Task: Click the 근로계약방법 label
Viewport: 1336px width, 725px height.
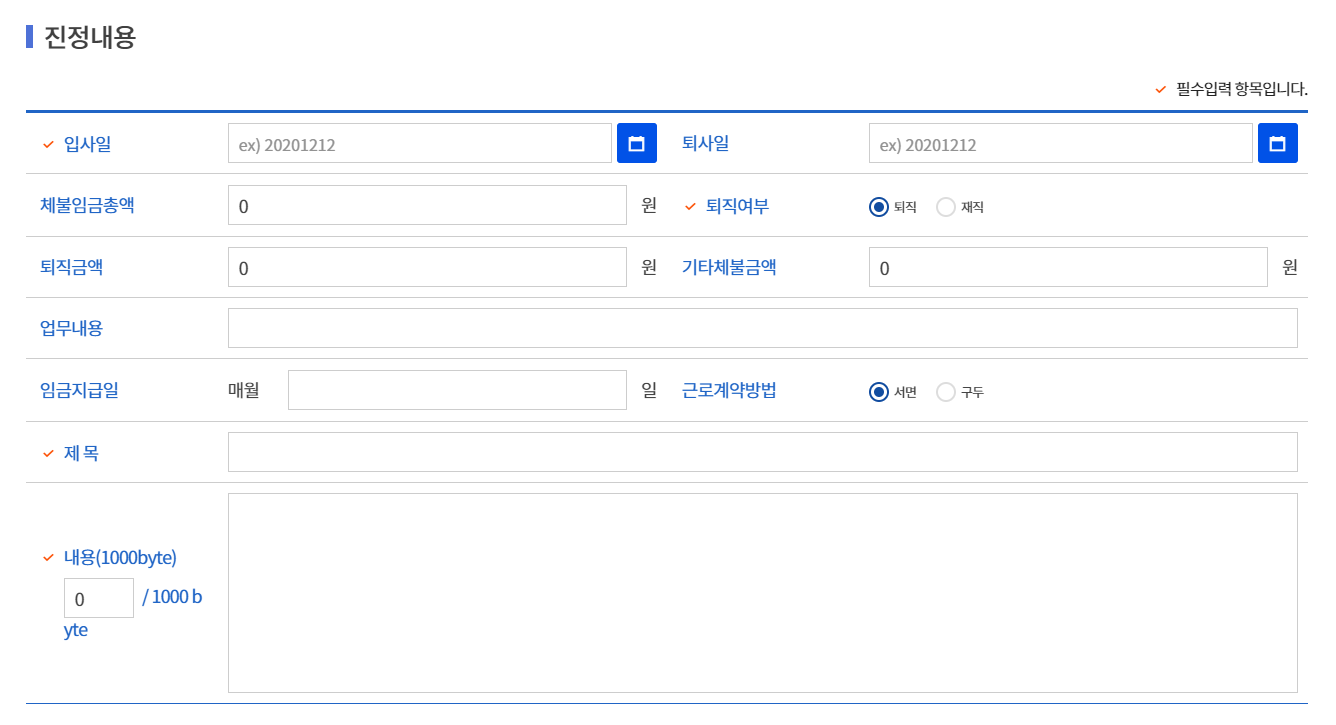Action: coord(729,390)
